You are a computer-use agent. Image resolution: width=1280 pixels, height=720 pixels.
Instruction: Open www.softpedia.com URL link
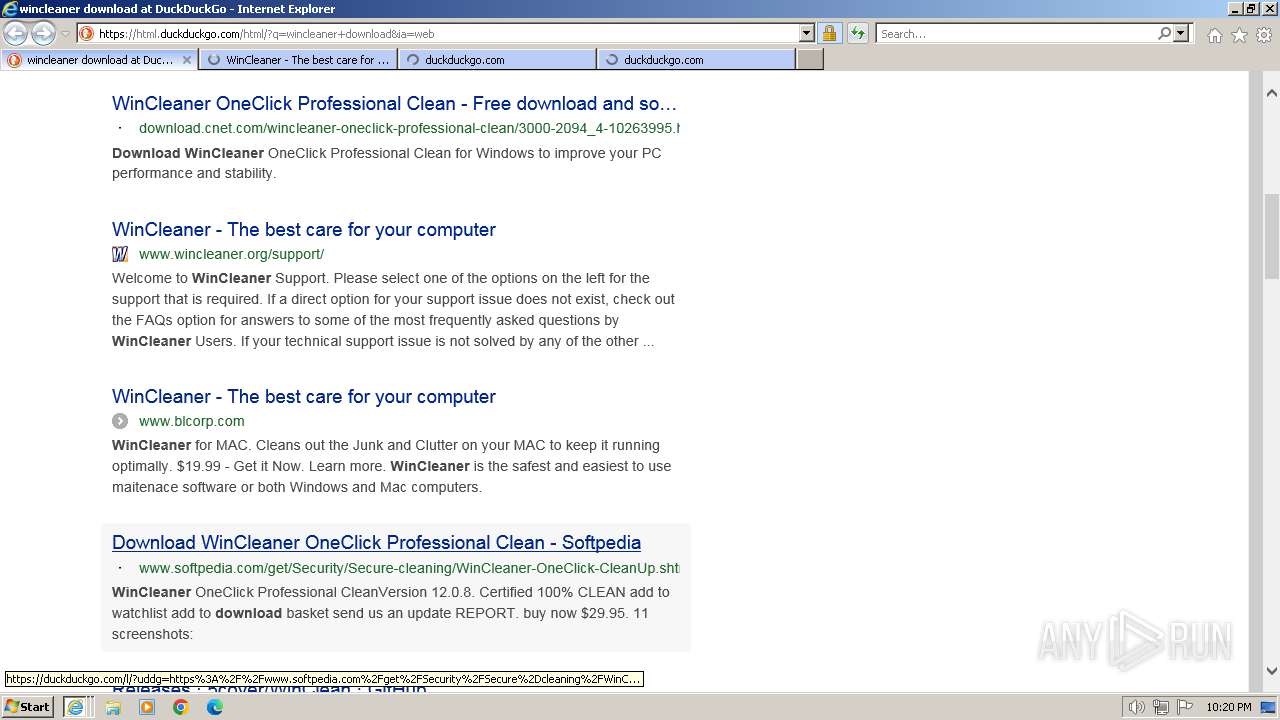tap(409, 568)
